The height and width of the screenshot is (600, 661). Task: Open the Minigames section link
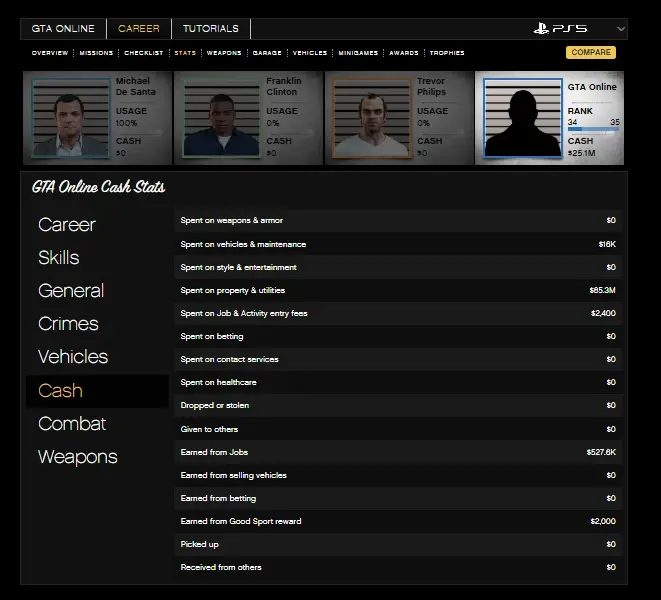tap(358, 53)
